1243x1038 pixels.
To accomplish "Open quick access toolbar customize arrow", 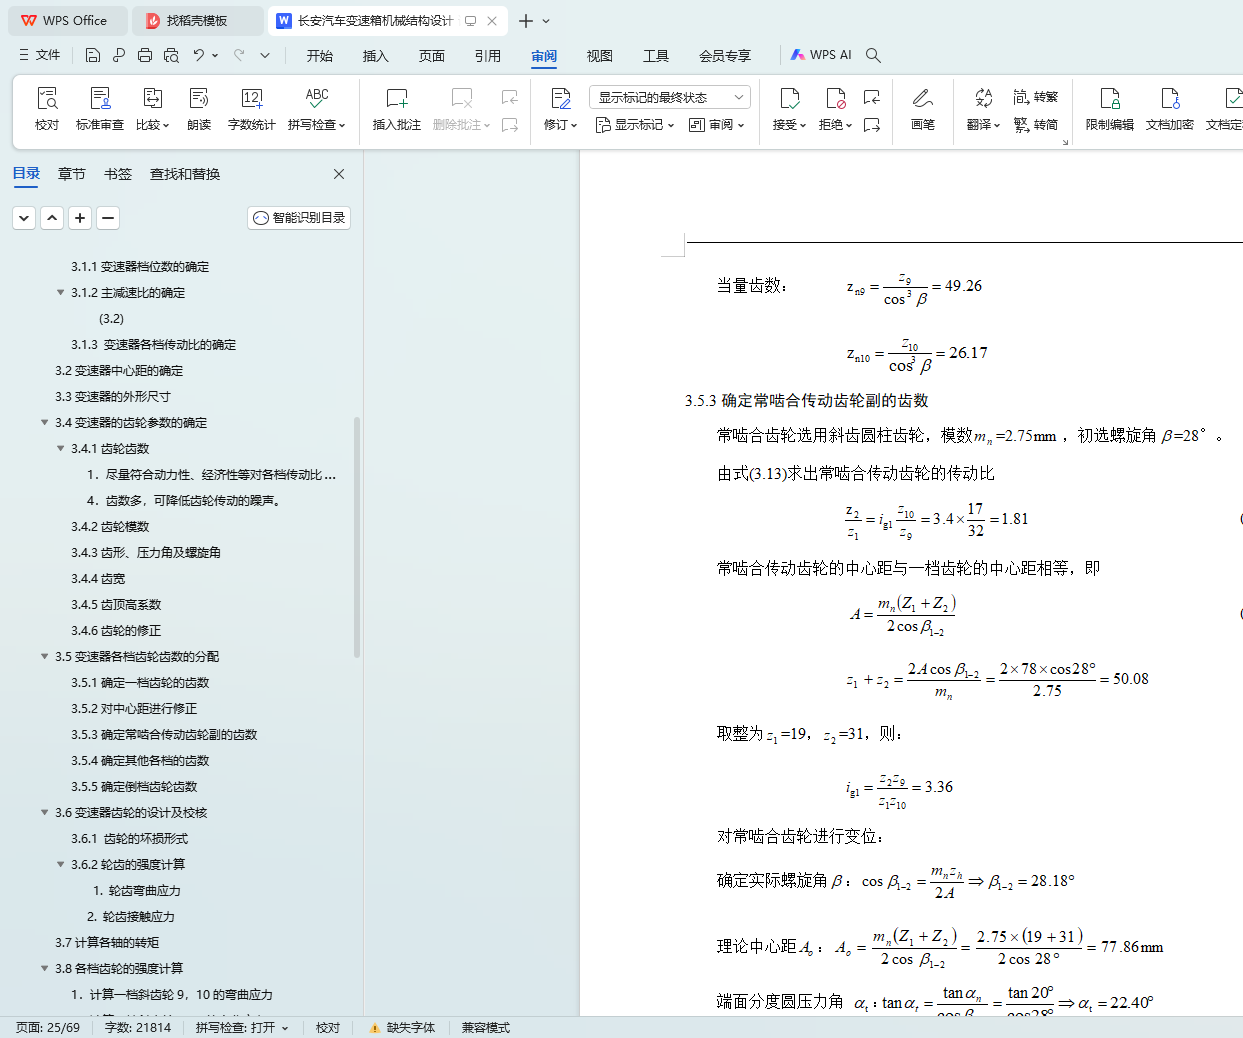I will coord(265,55).
